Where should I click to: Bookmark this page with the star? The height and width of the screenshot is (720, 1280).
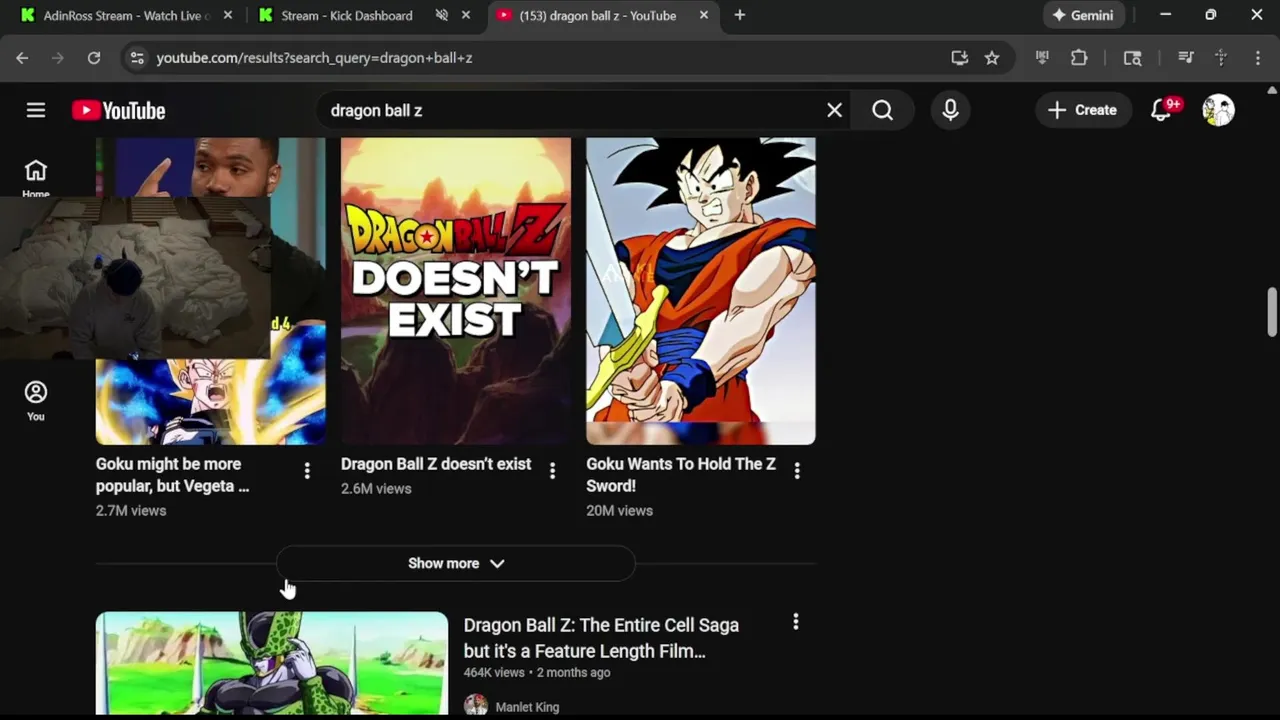click(992, 58)
